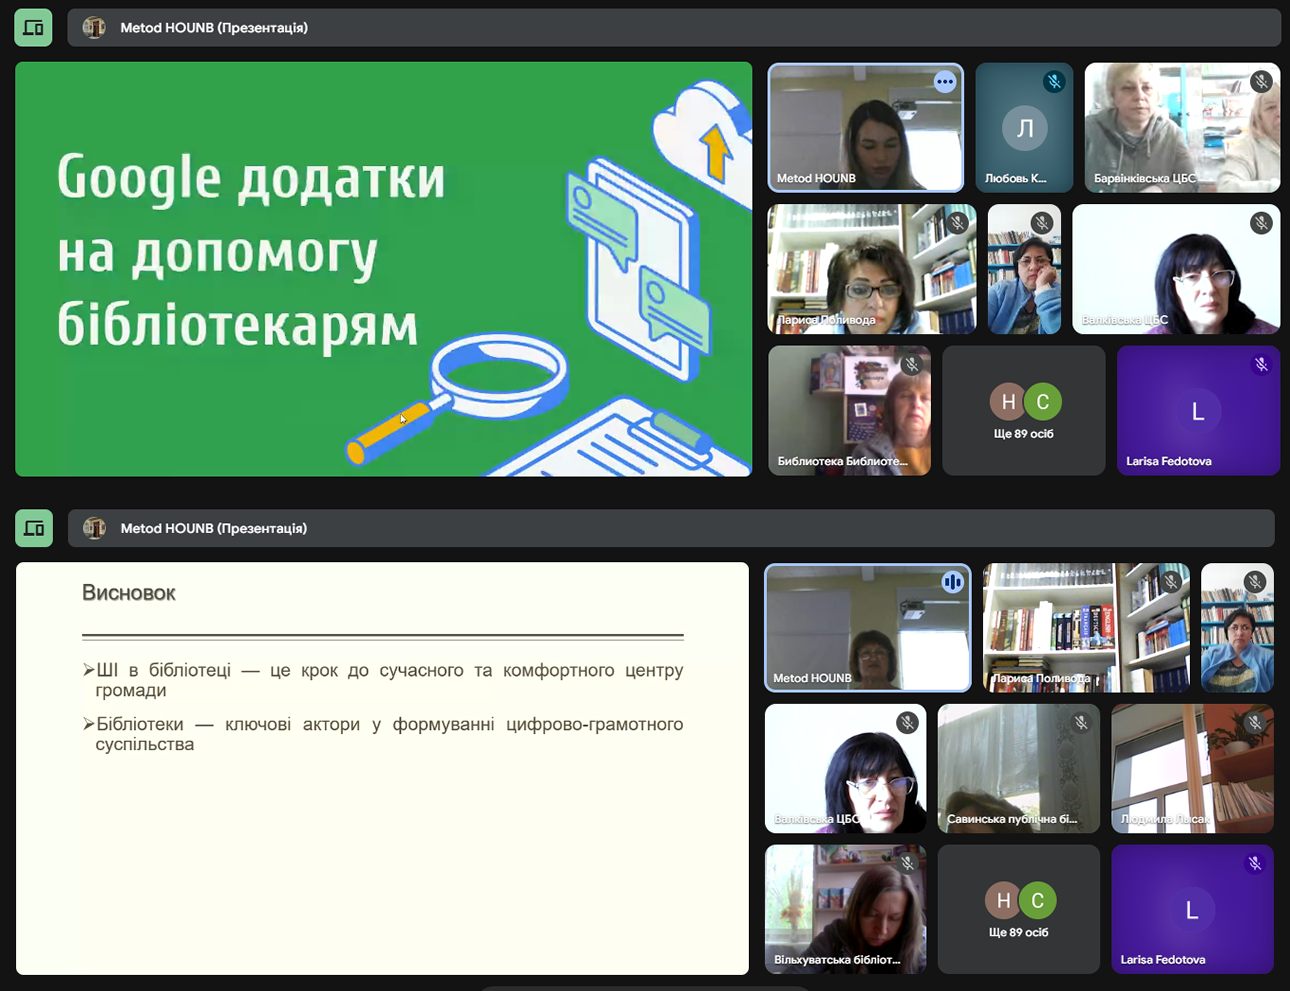The width and height of the screenshot is (1290, 991).
Task: Click Metod HOUNB (Презентація) title above Google додатки slide
Action: (x=214, y=28)
